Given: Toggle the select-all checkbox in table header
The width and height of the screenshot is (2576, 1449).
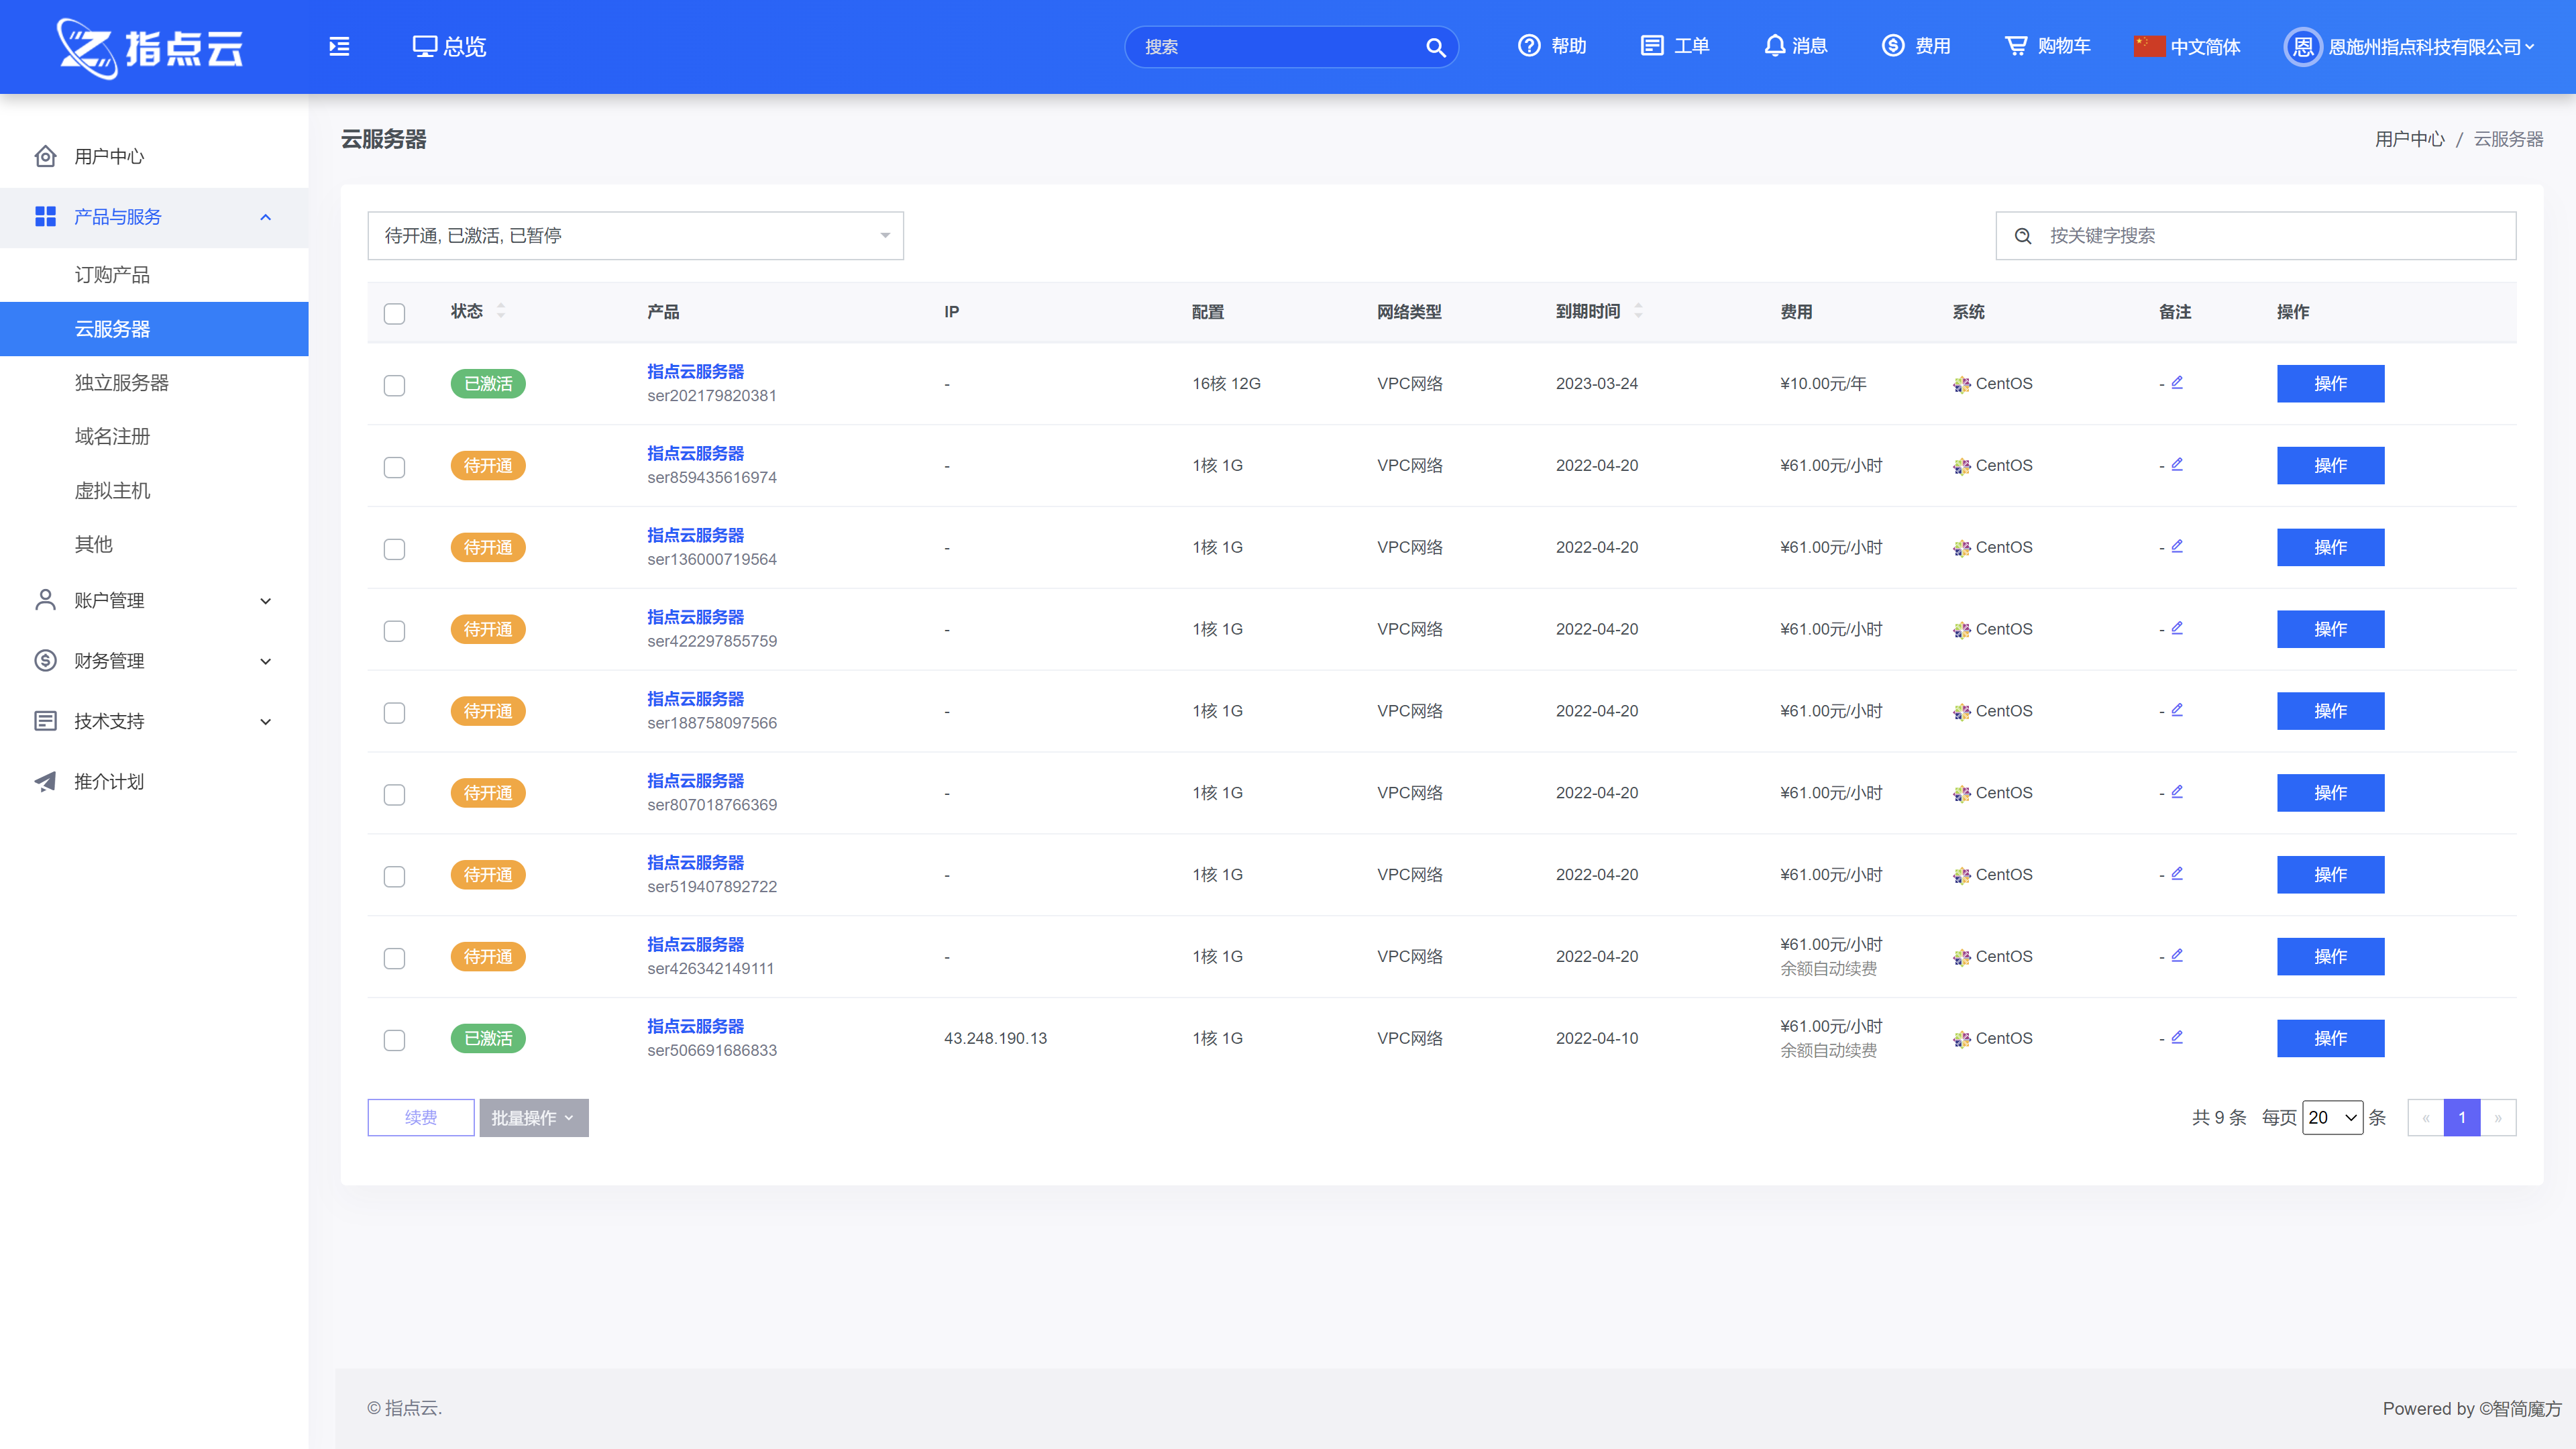Looking at the screenshot, I should point(394,313).
